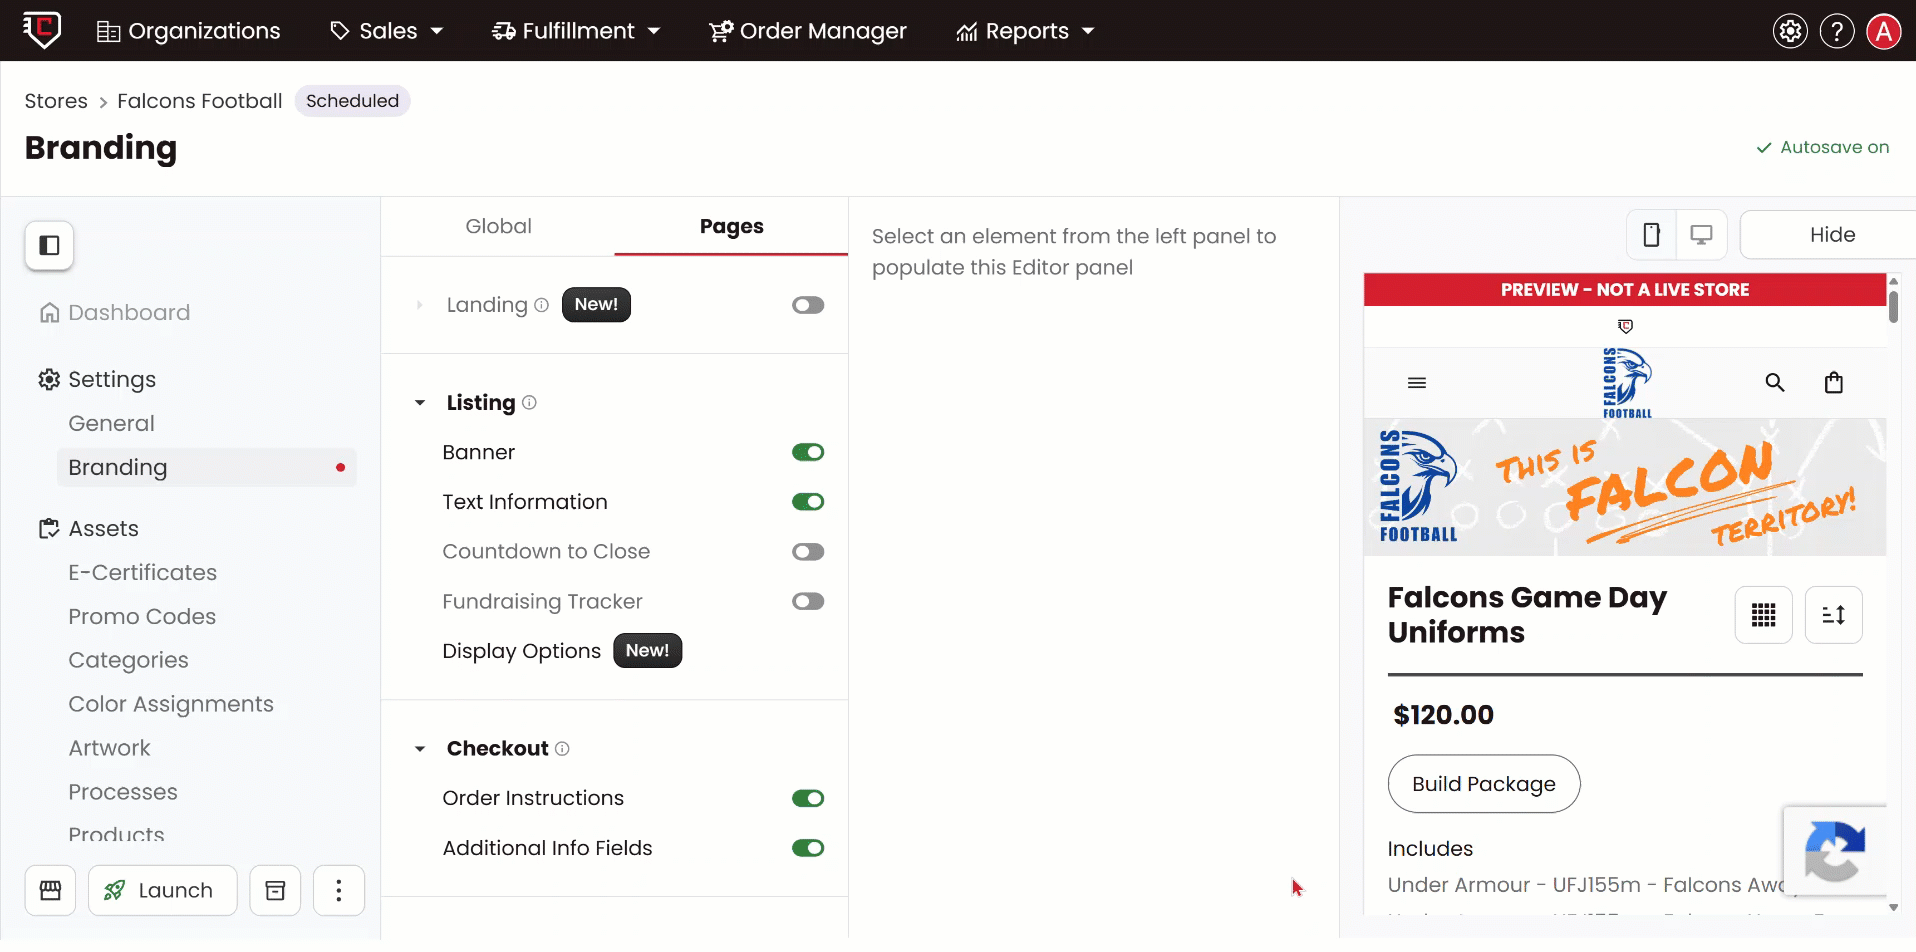Open the Fulfillment dropdown menu
This screenshot has height=952, width=1916.
coord(576,31)
